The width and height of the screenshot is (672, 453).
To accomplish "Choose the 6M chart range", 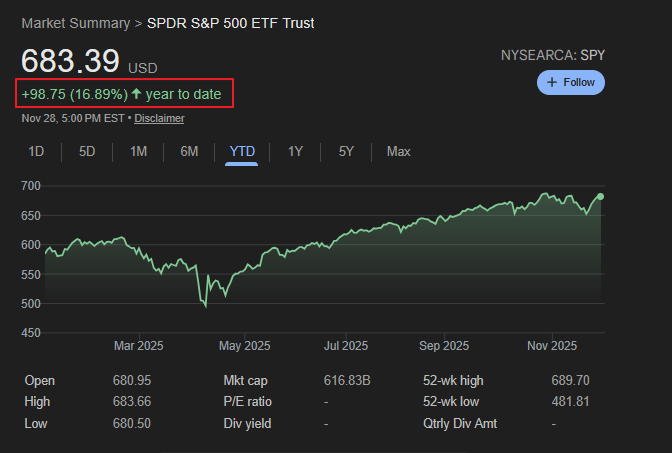I will pos(189,151).
